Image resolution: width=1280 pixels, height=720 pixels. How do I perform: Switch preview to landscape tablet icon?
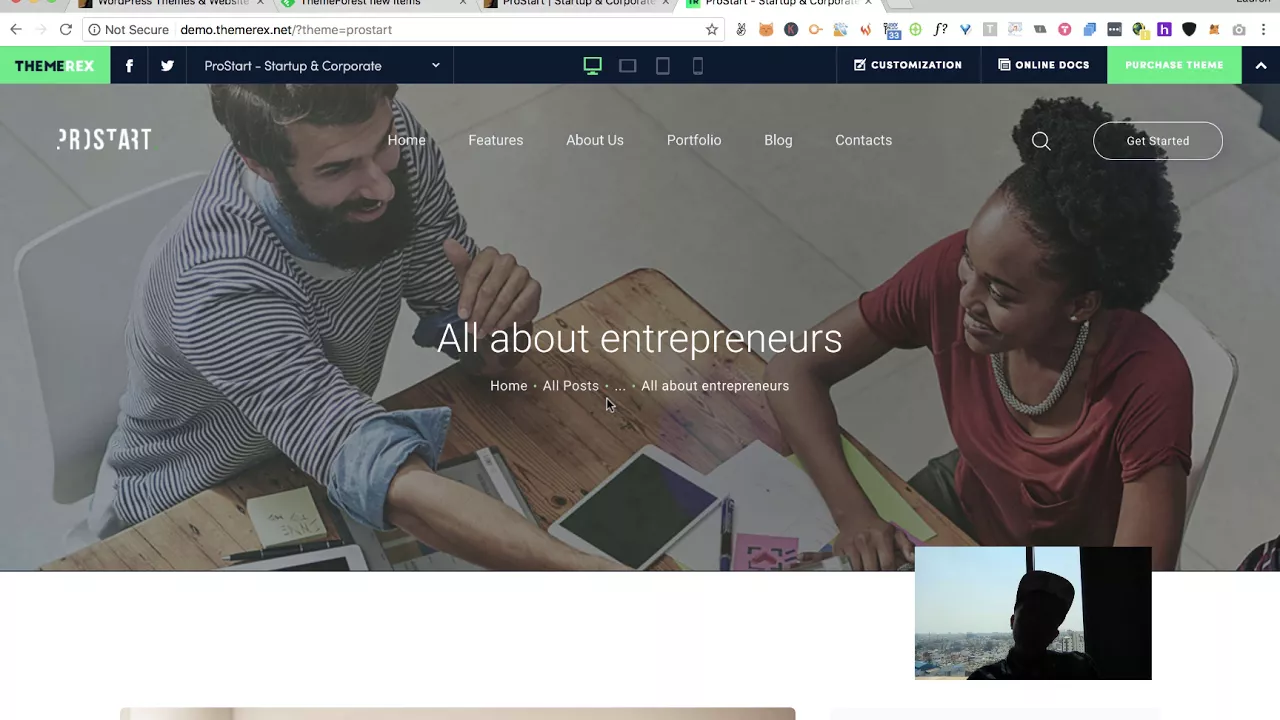pos(628,66)
